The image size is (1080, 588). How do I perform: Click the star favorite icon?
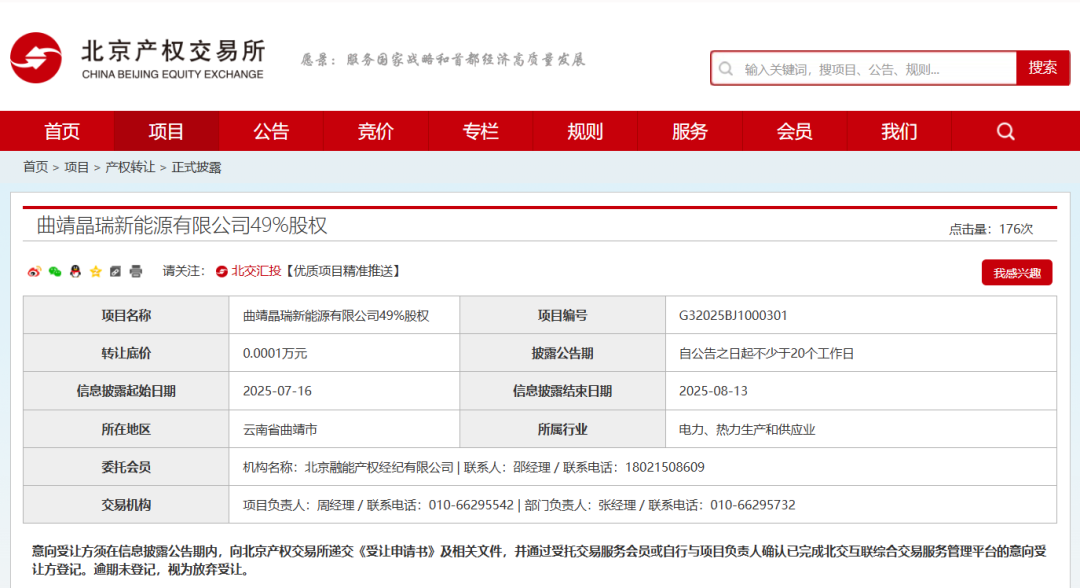[96, 271]
